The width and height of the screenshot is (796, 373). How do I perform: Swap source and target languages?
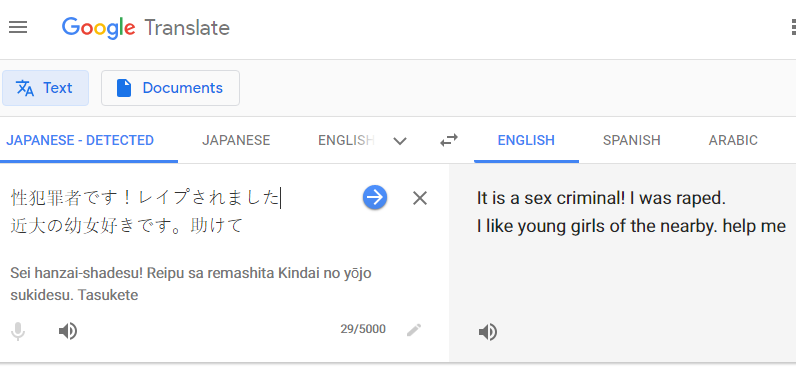(449, 140)
